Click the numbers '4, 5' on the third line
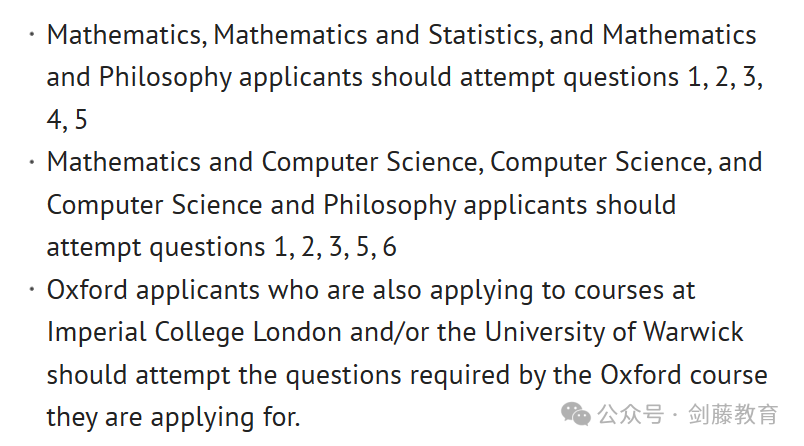Viewport: 804px width, 446px height. (67, 120)
